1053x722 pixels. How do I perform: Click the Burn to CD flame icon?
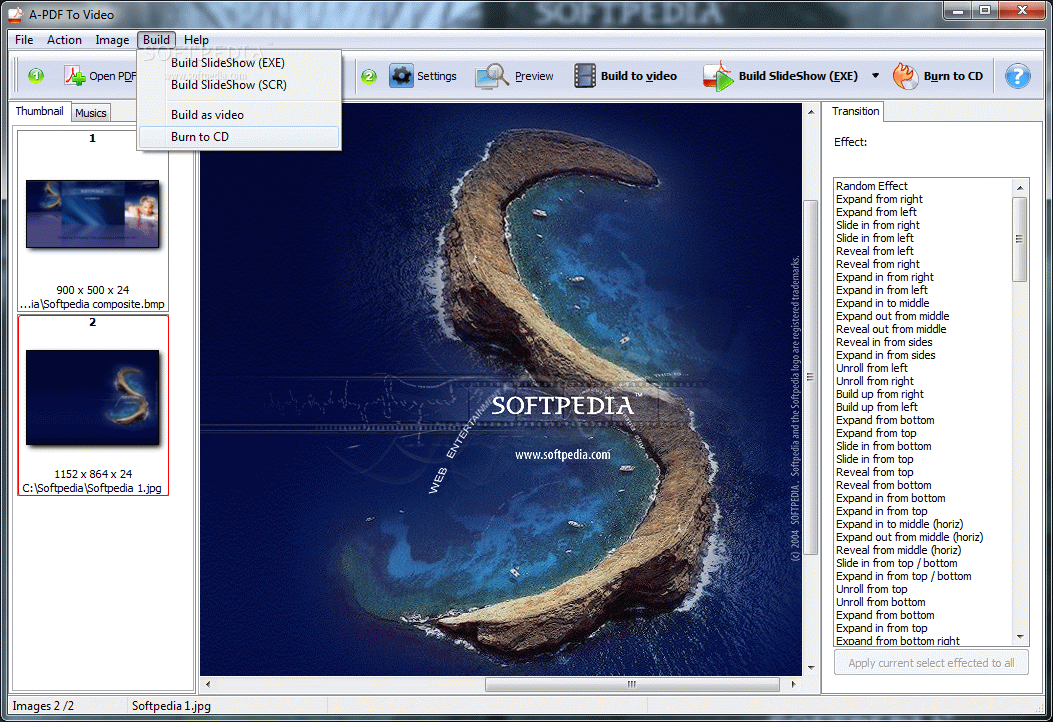(905, 76)
